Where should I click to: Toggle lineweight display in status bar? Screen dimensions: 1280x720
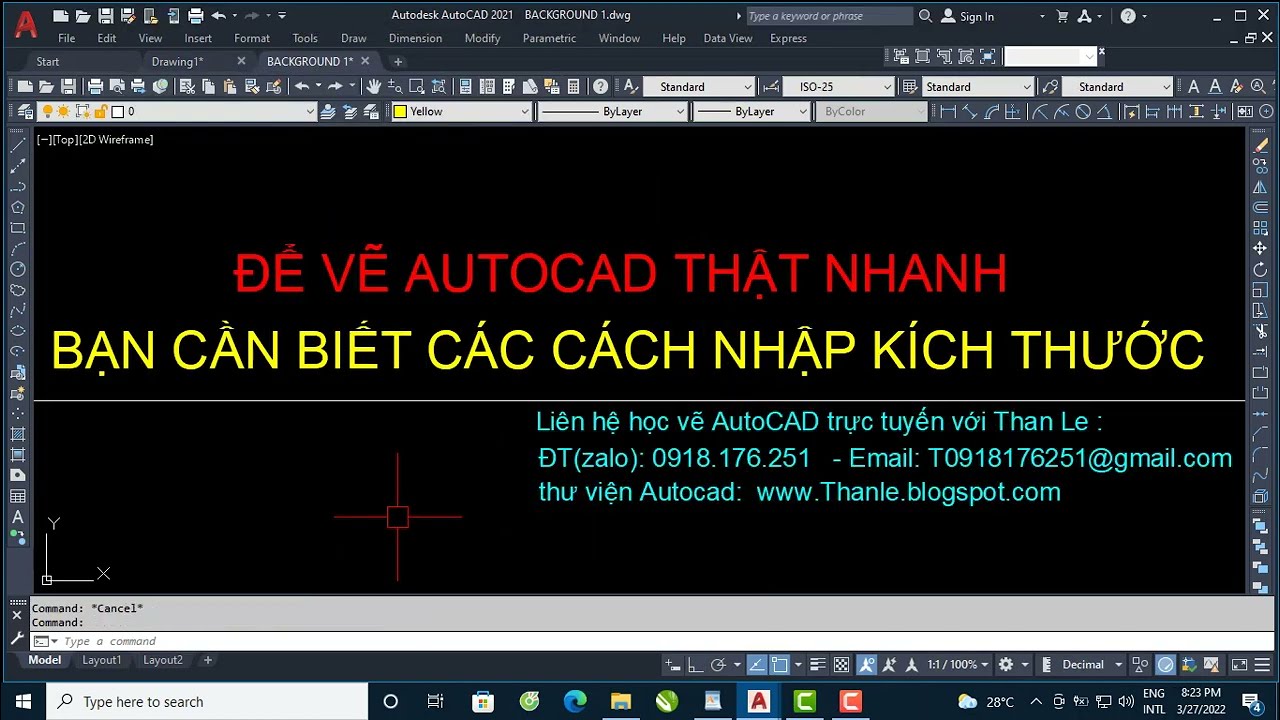point(818,665)
